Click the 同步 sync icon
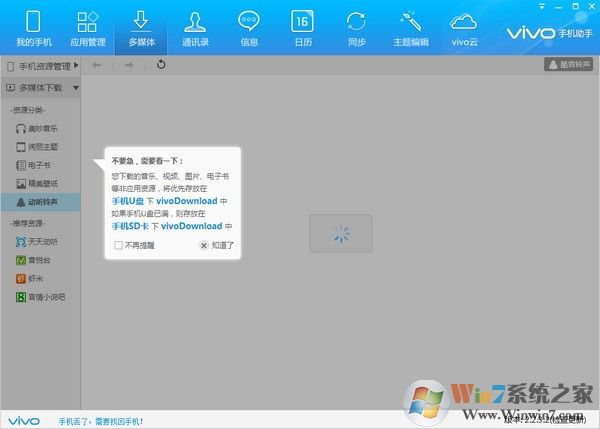600x429 pixels. pyautogui.click(x=355, y=29)
